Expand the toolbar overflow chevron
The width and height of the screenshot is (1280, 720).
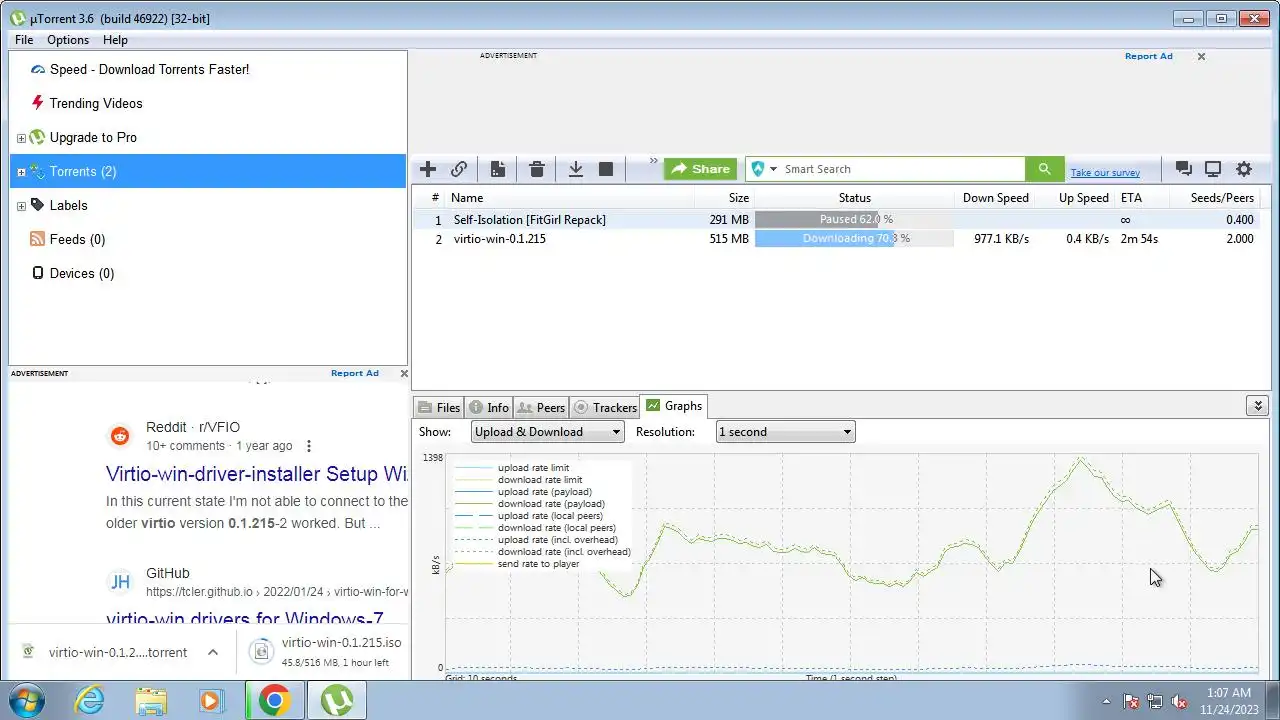click(x=654, y=161)
